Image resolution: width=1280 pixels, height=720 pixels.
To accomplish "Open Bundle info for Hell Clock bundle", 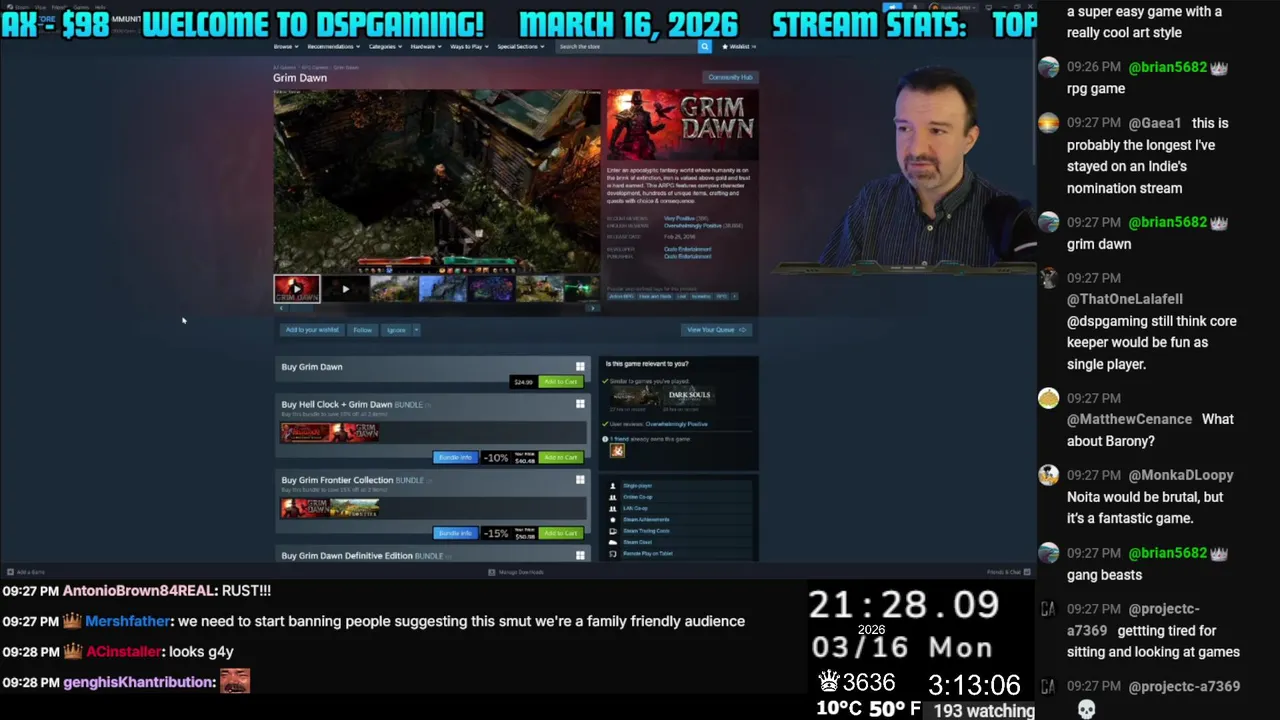I will pos(455,457).
